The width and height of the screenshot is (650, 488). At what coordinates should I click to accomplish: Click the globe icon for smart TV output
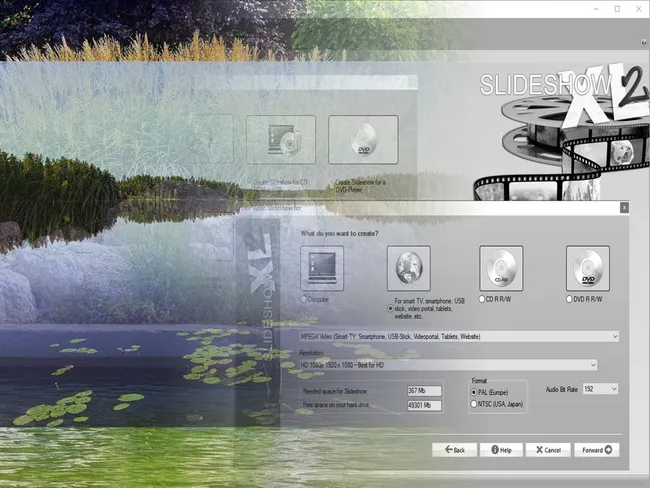408,268
